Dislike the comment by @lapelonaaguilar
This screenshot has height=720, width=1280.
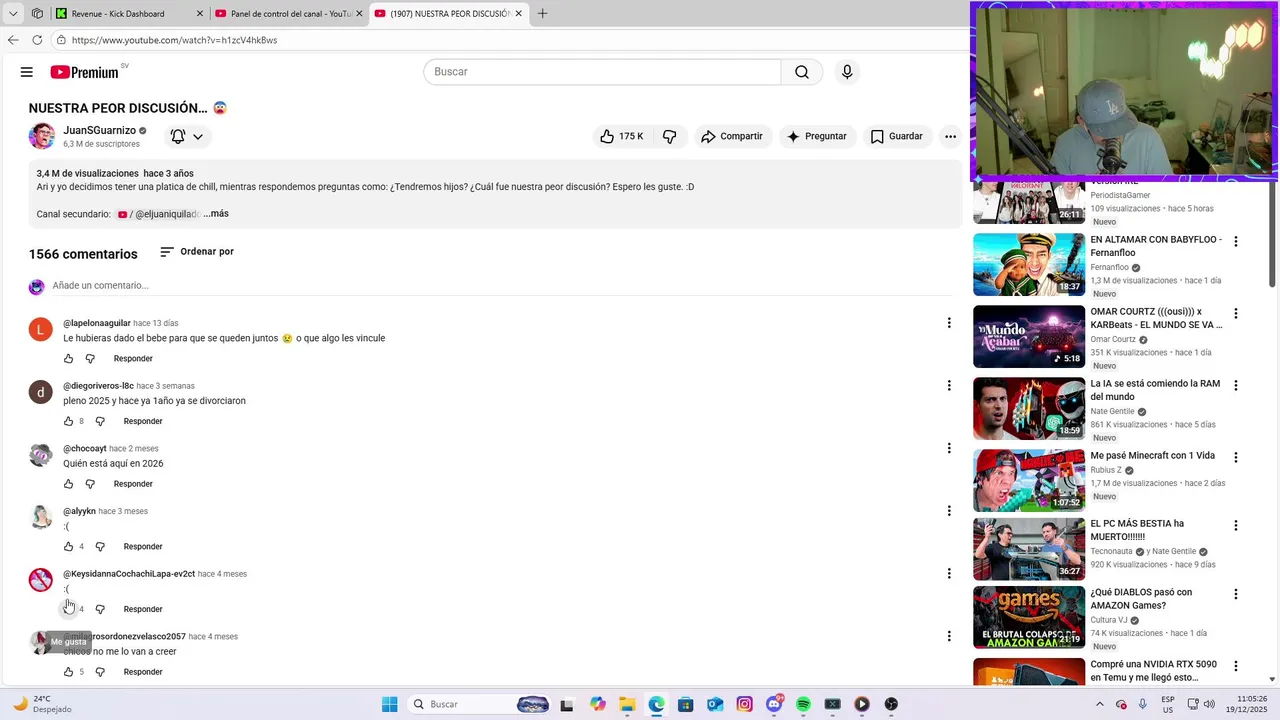(x=90, y=358)
